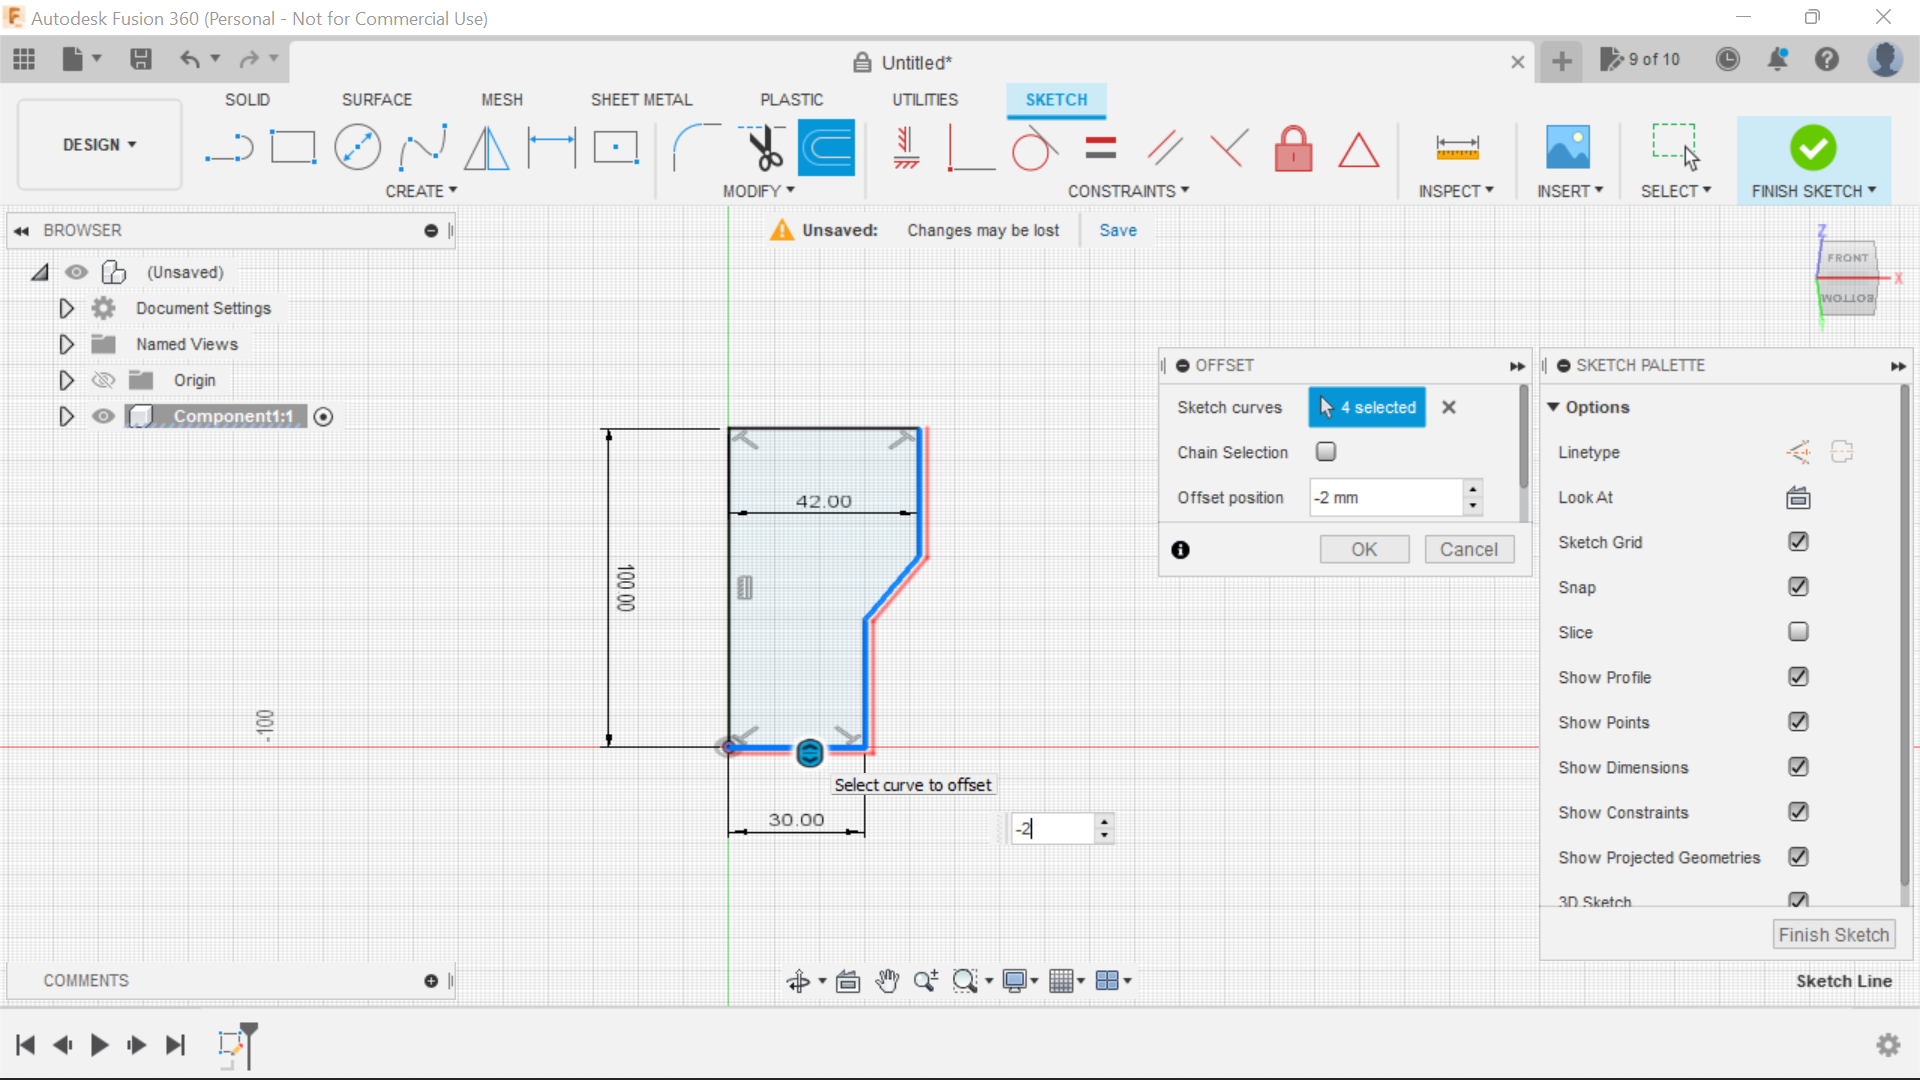This screenshot has width=1920, height=1080.
Task: Edit the offset position input field value
Action: tap(1385, 497)
